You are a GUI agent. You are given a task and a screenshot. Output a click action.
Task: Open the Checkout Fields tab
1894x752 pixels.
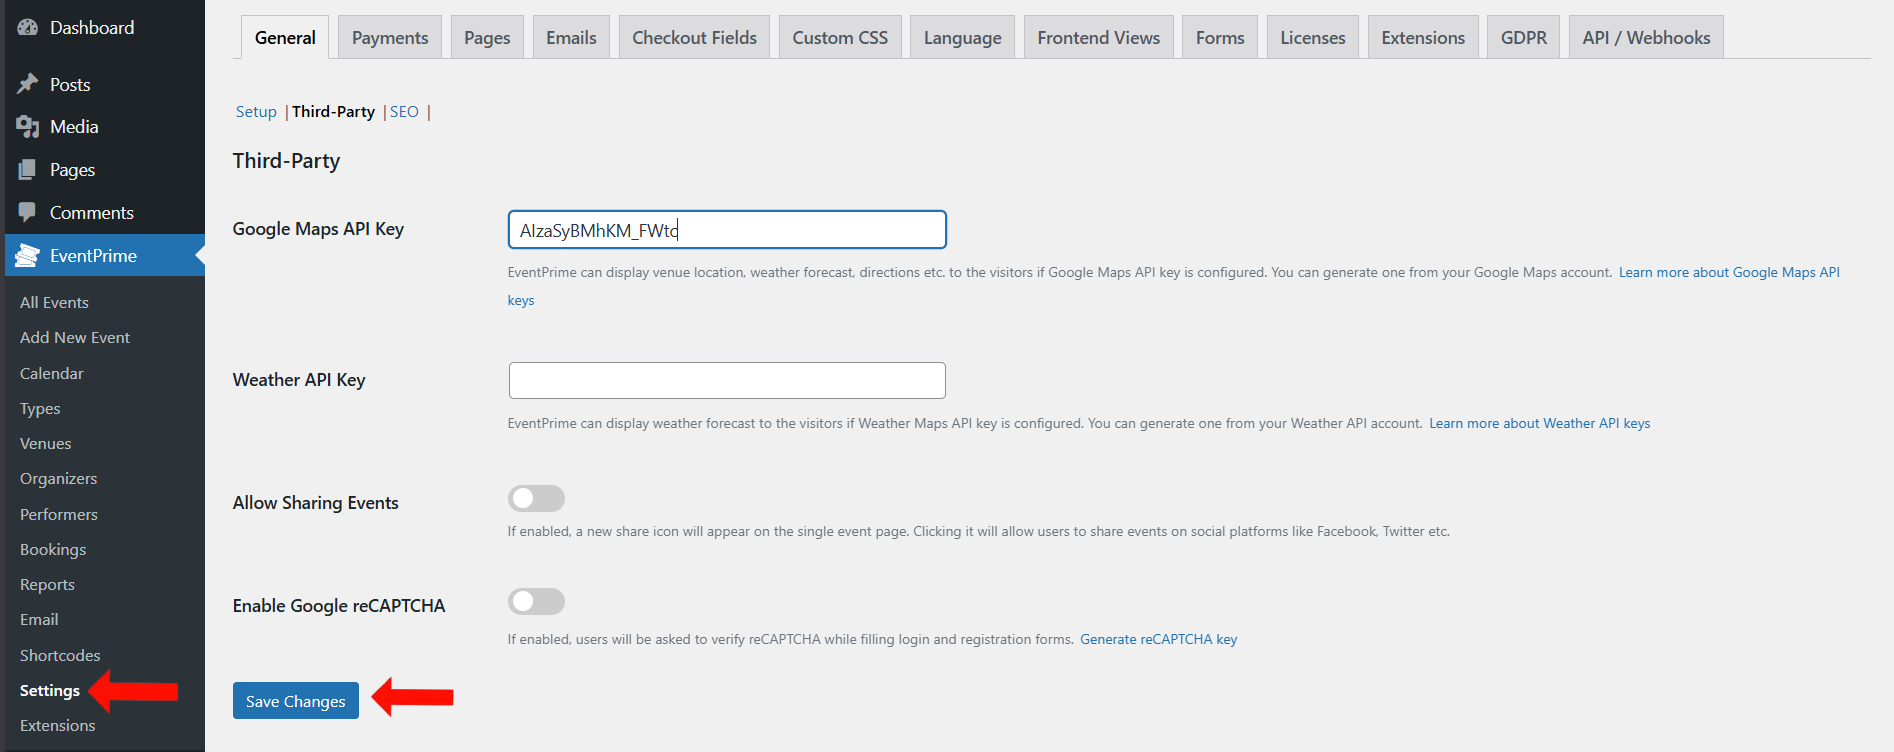point(694,38)
